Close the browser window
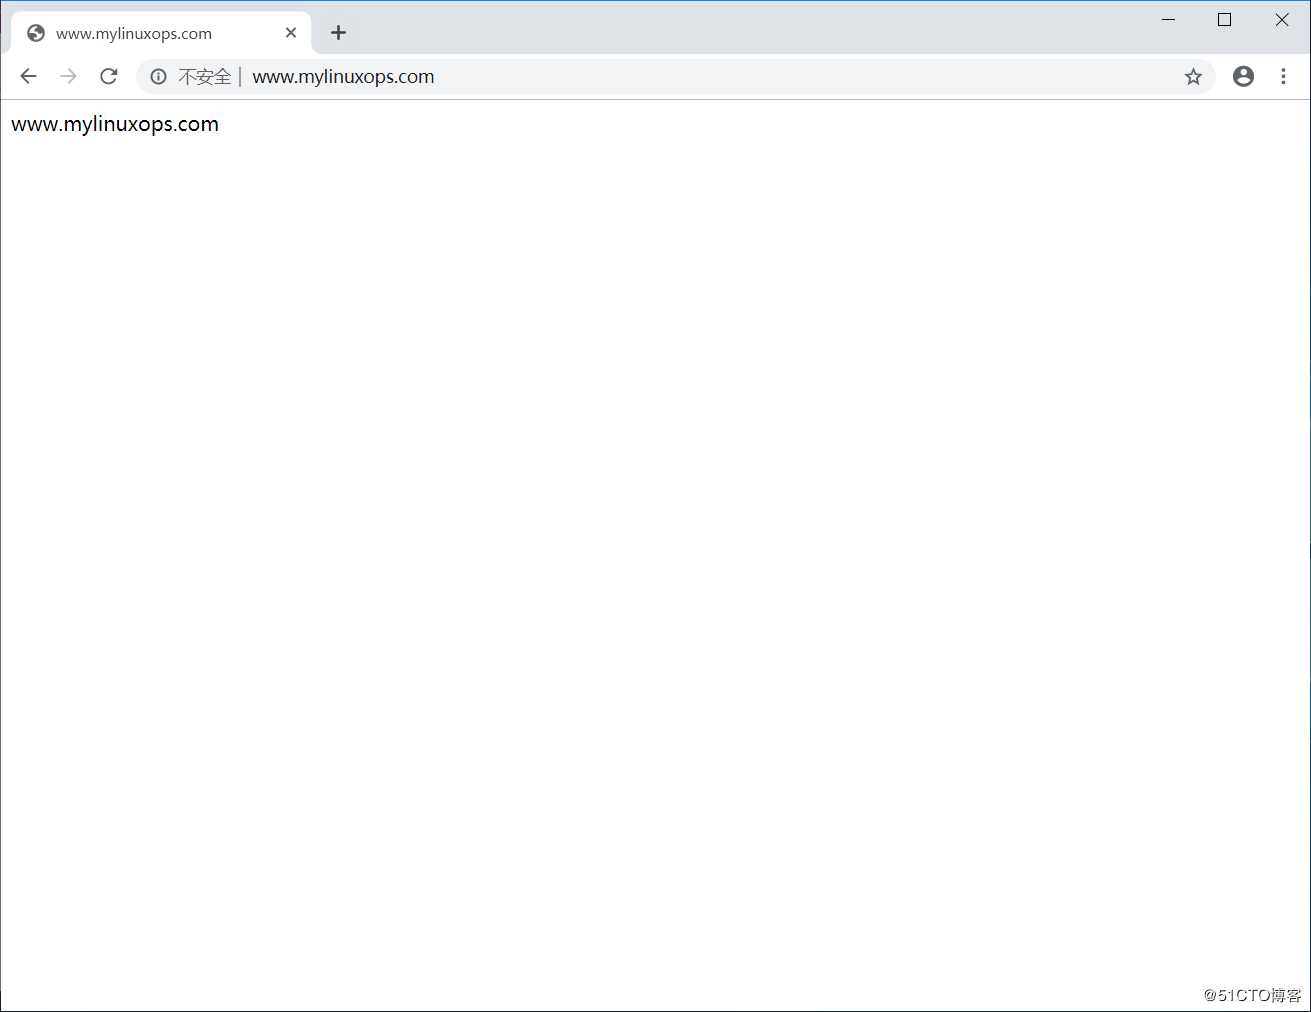 pos(1282,20)
